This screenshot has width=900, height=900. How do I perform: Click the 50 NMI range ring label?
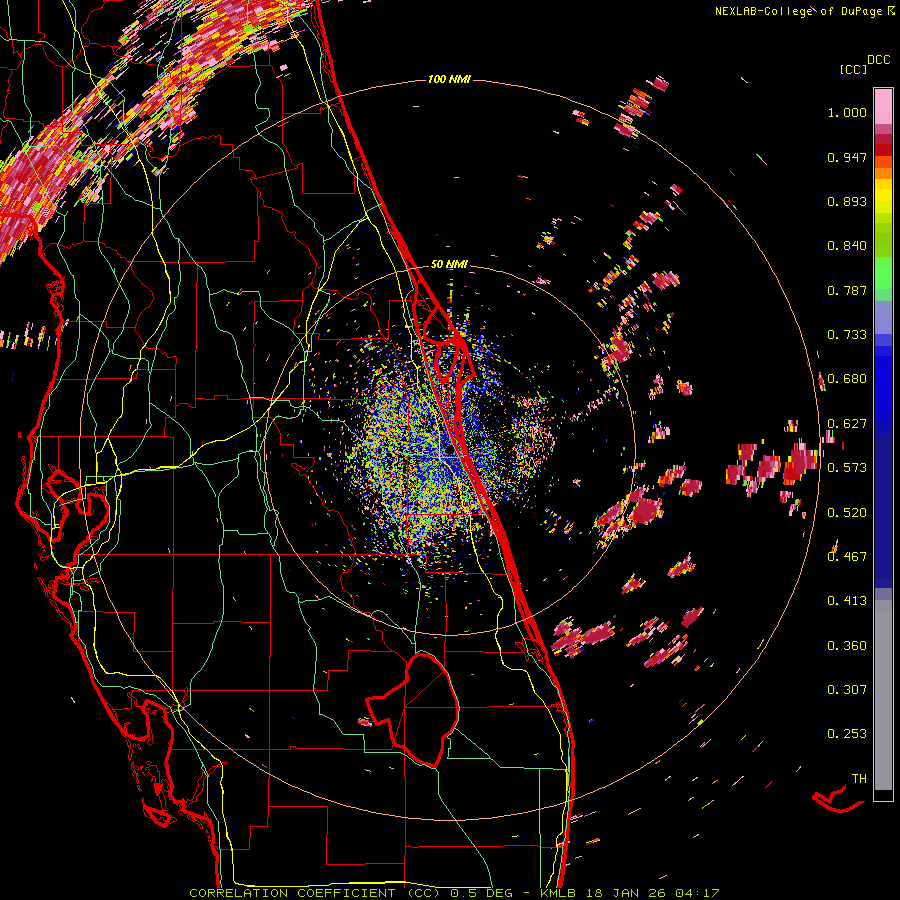(449, 264)
